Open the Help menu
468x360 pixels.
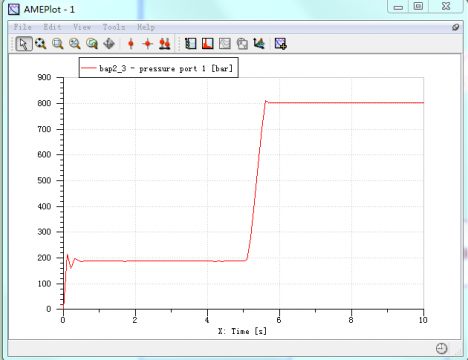click(x=146, y=27)
